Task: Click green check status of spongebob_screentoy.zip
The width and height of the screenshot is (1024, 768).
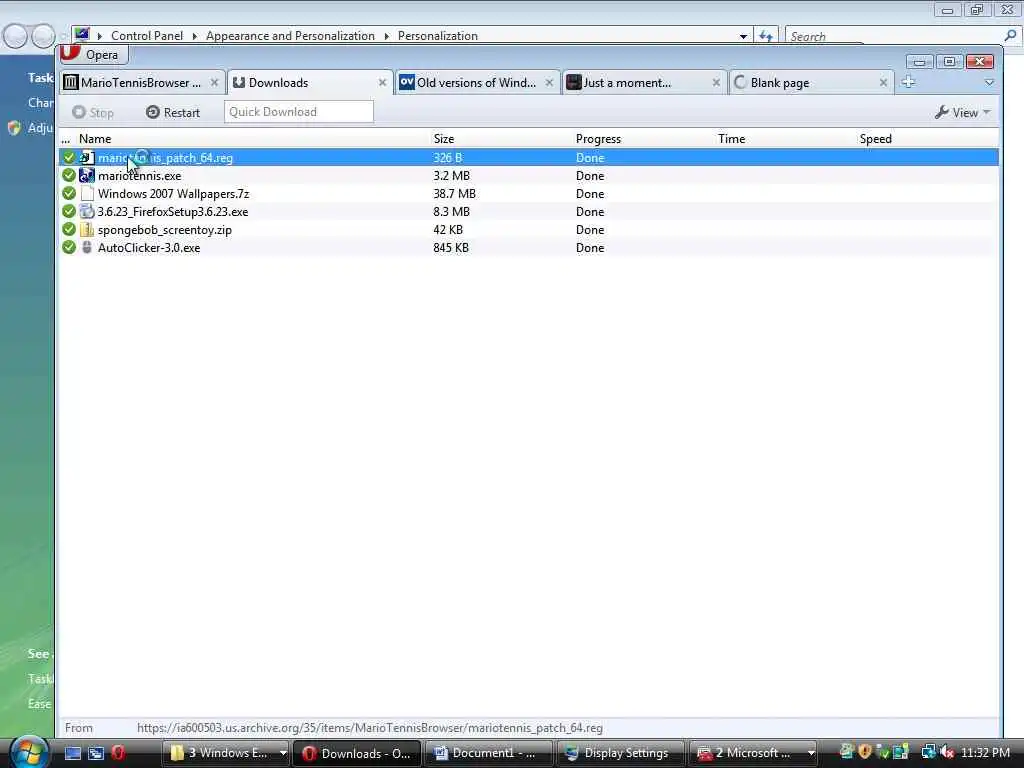Action: [69, 230]
